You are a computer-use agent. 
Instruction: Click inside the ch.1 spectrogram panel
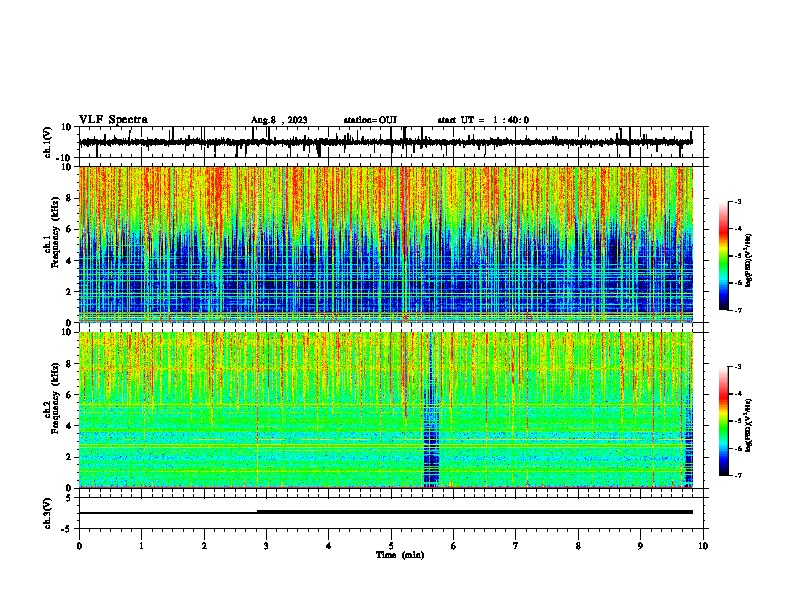tap(385, 244)
